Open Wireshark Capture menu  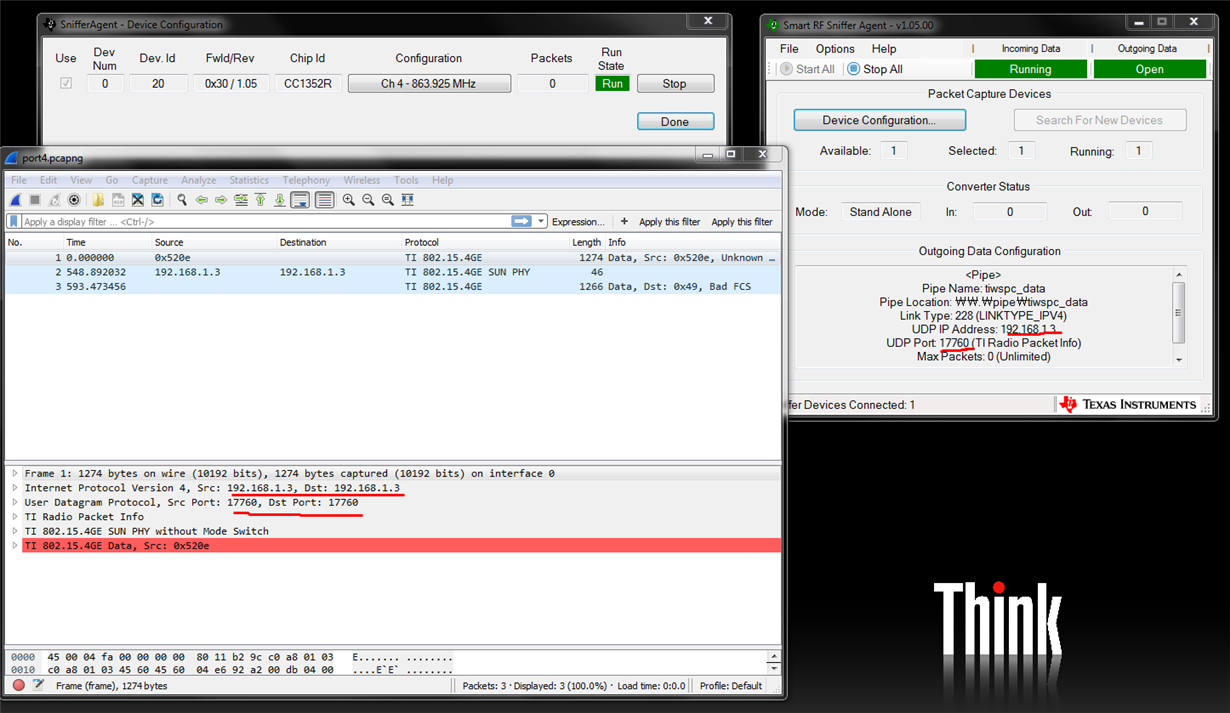point(150,180)
